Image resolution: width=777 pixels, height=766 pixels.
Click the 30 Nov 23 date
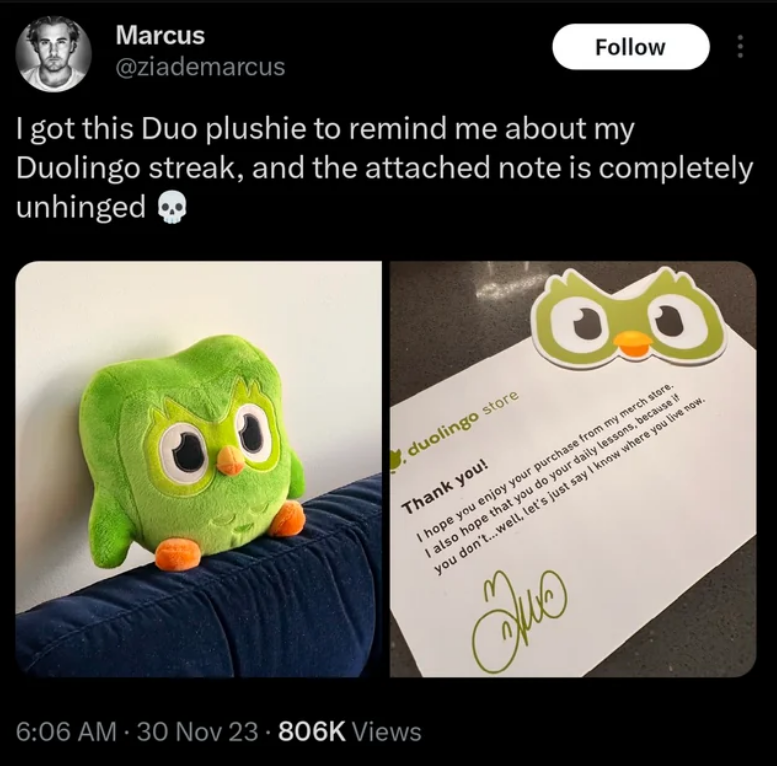197,732
